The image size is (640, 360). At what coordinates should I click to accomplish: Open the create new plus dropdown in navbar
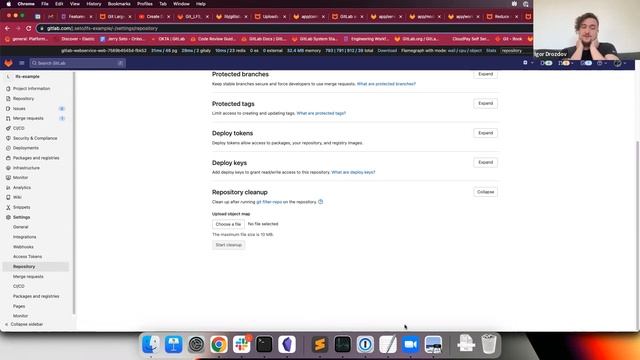[x=527, y=63]
